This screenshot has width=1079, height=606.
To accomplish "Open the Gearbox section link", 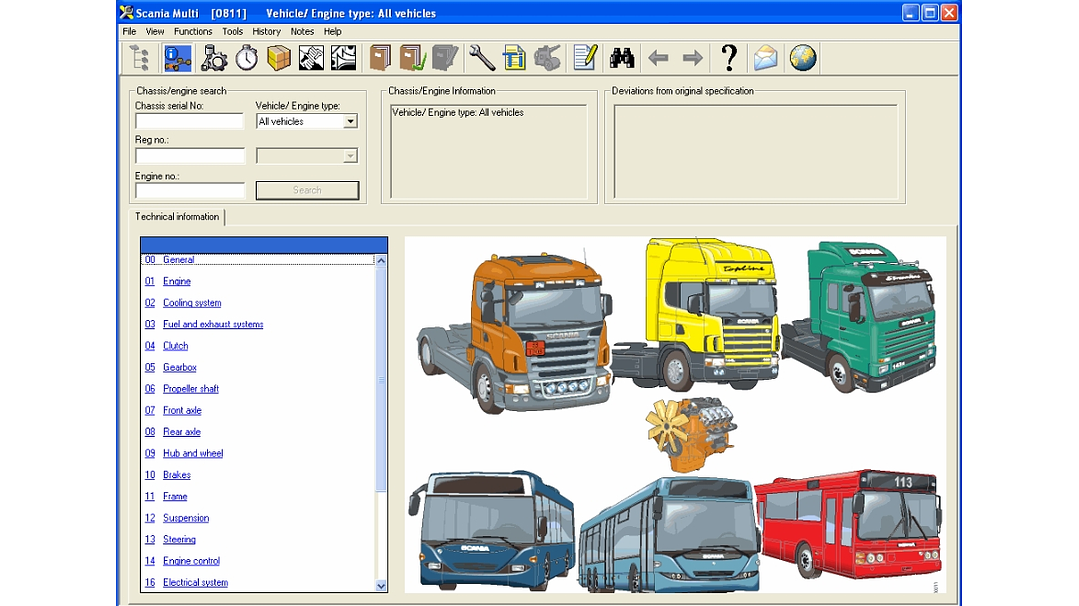I will [180, 368].
